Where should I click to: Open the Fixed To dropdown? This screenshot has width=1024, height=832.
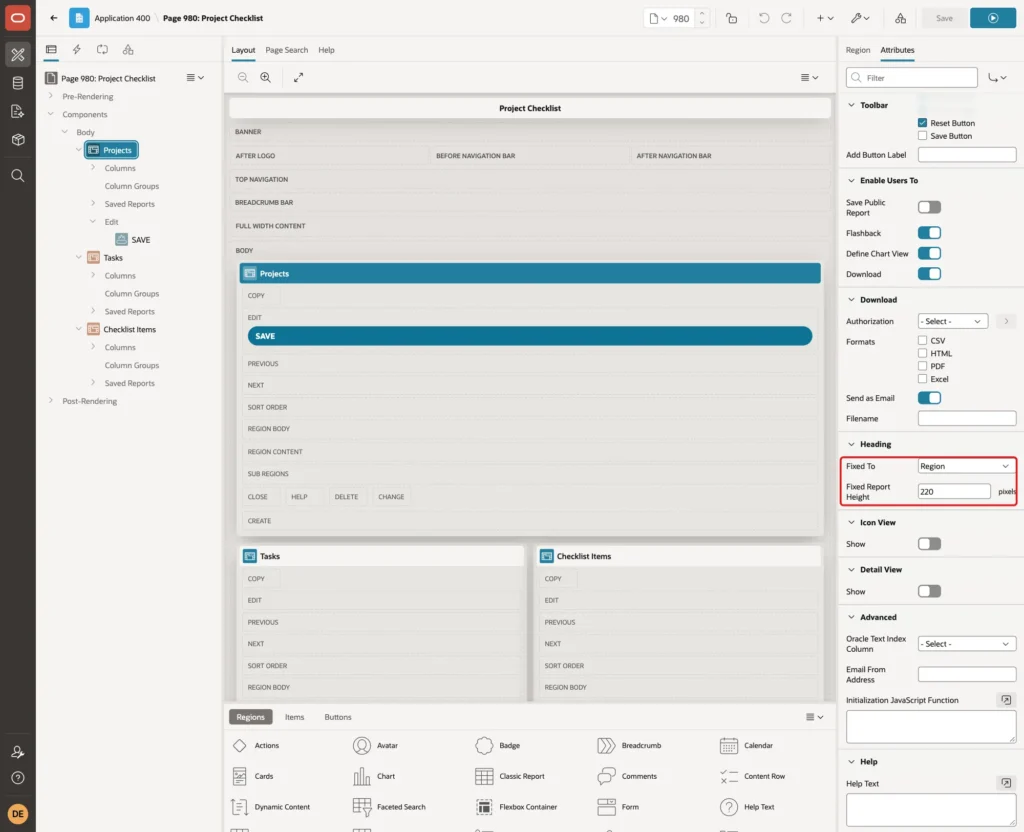[966, 466]
